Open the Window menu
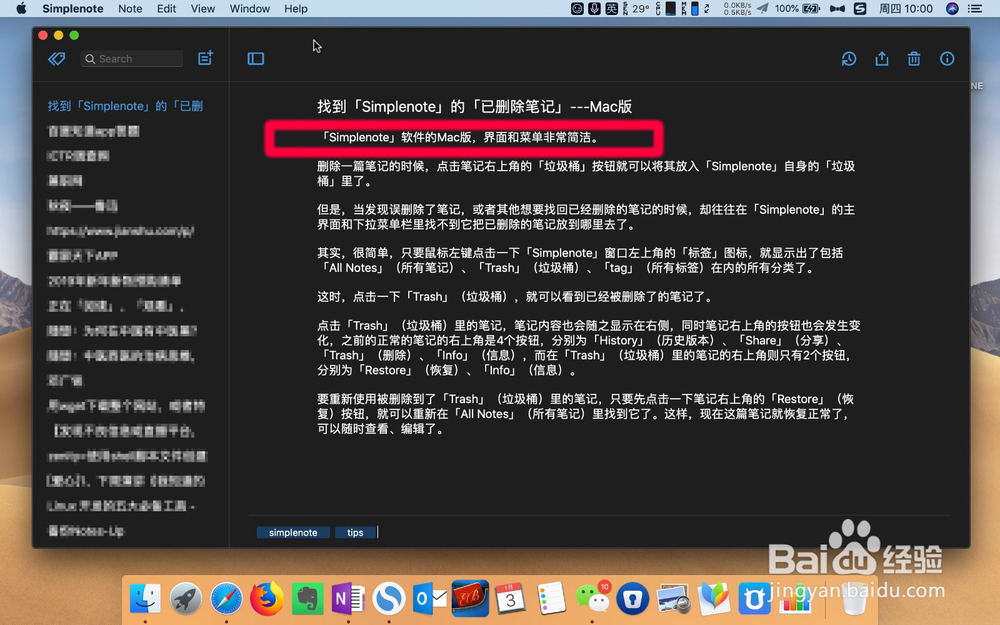 [x=249, y=8]
